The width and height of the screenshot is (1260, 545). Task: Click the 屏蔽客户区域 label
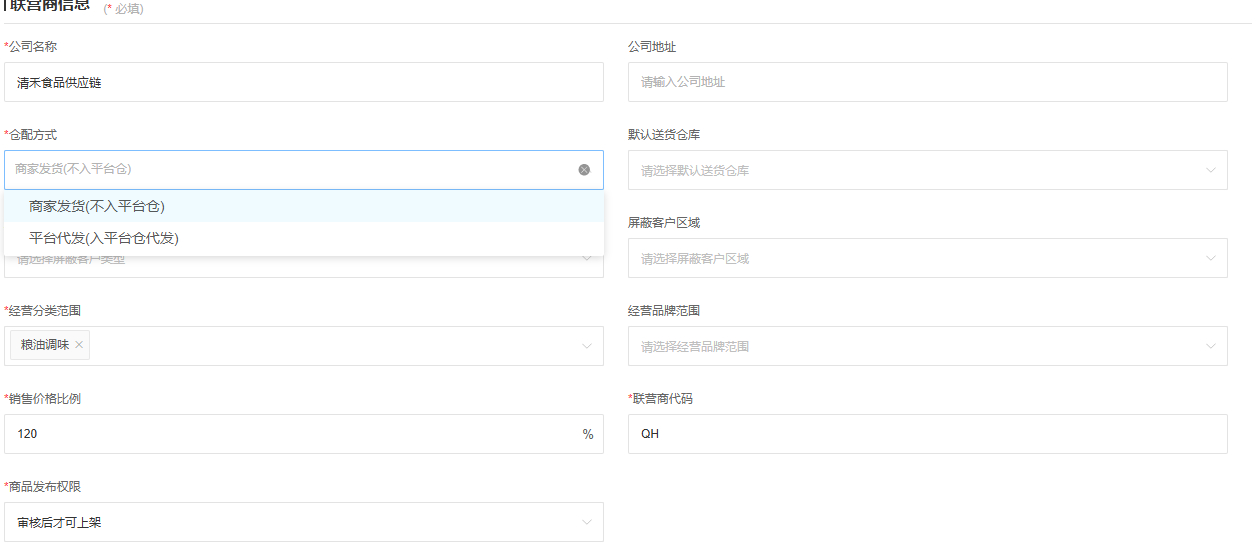tap(664, 222)
